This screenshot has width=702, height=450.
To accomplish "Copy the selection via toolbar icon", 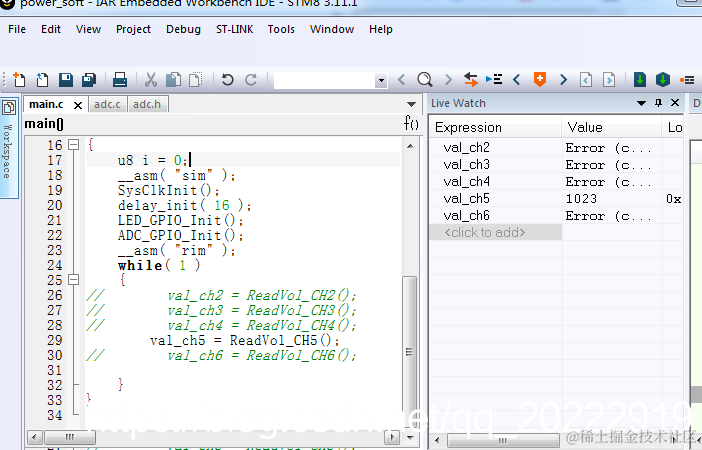I will pyautogui.click(x=173, y=80).
